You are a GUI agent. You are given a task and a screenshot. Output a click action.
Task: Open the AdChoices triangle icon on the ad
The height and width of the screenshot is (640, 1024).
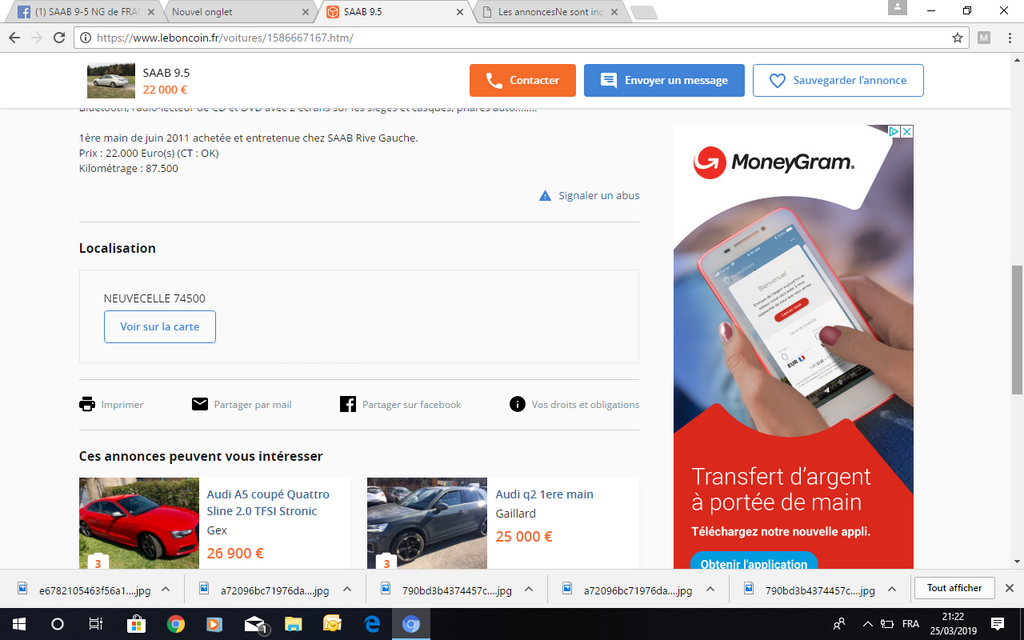tap(895, 131)
